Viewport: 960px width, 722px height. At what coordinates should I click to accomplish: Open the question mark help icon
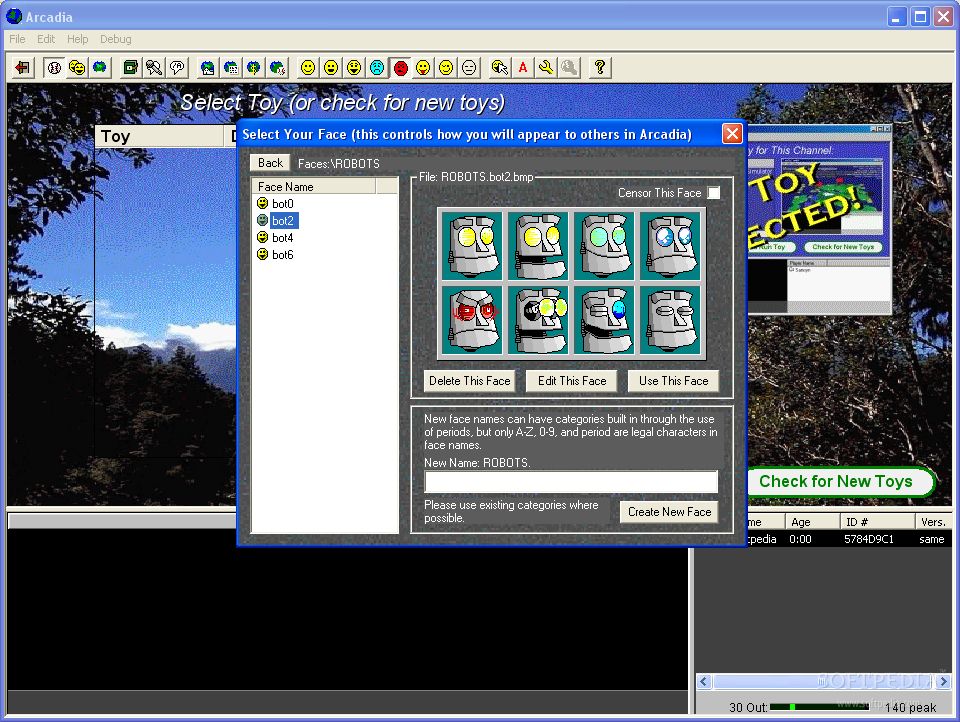point(600,67)
